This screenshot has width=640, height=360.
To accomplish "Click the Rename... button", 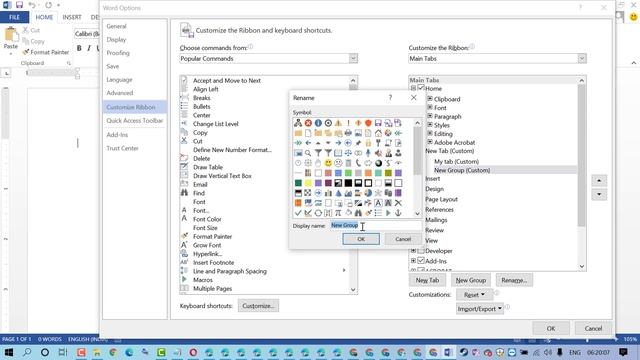I will [514, 280].
